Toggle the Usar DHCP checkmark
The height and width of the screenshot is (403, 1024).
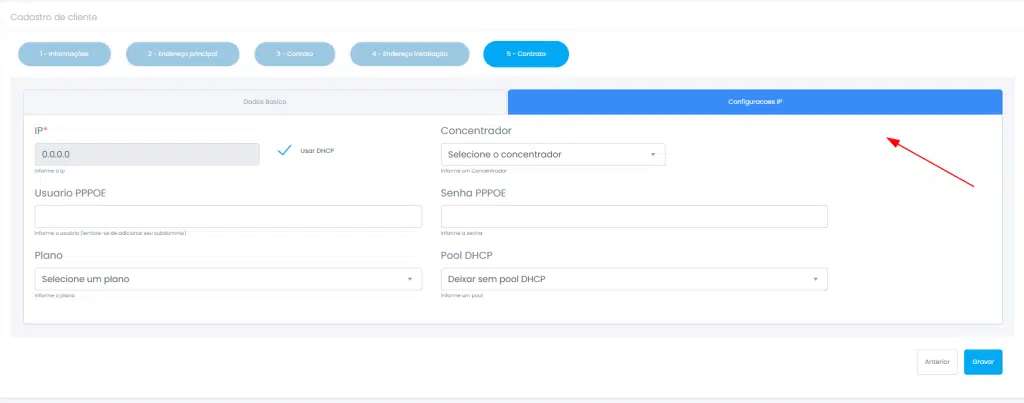[284, 151]
